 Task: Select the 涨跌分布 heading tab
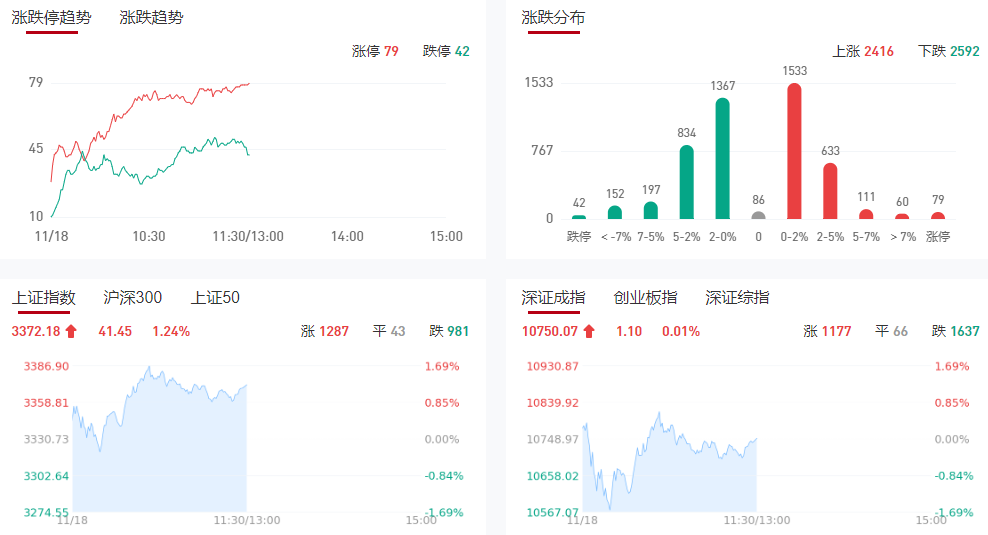[553, 17]
